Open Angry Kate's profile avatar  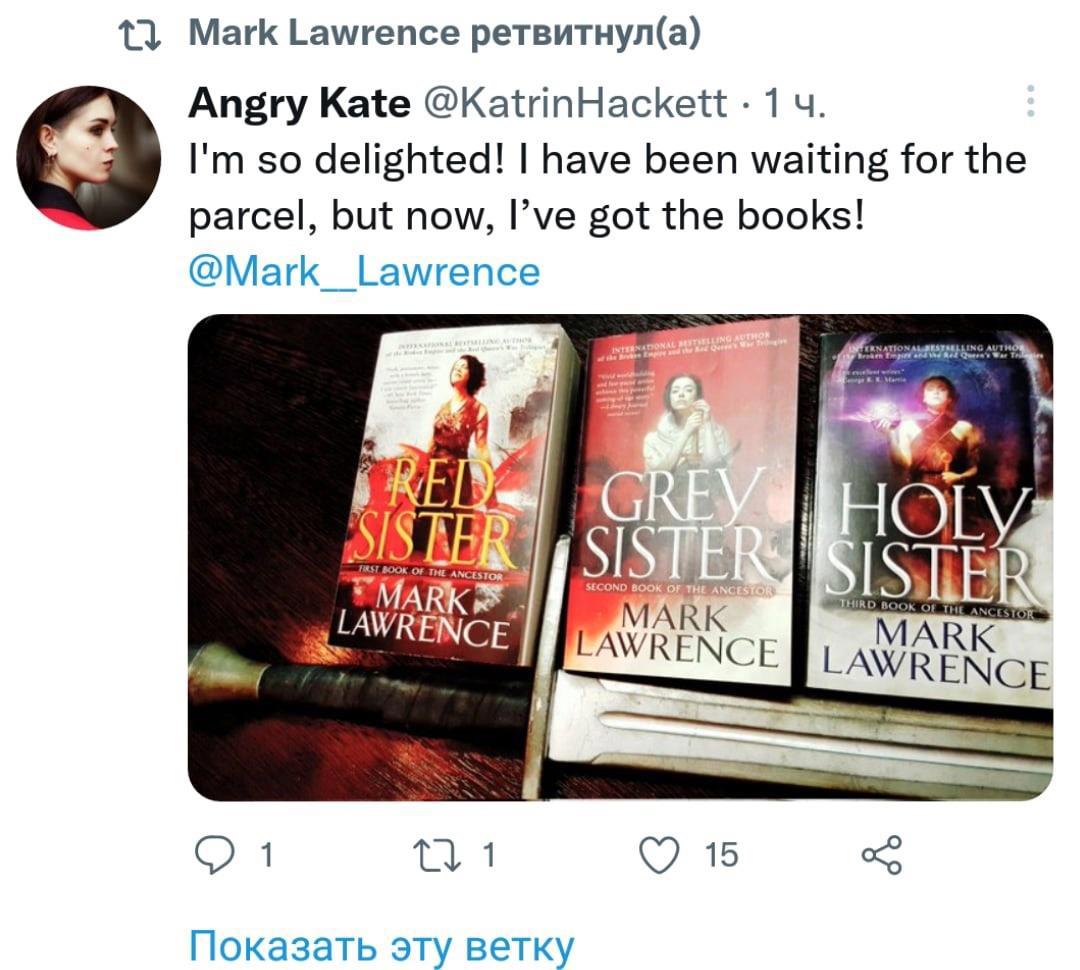88,157
